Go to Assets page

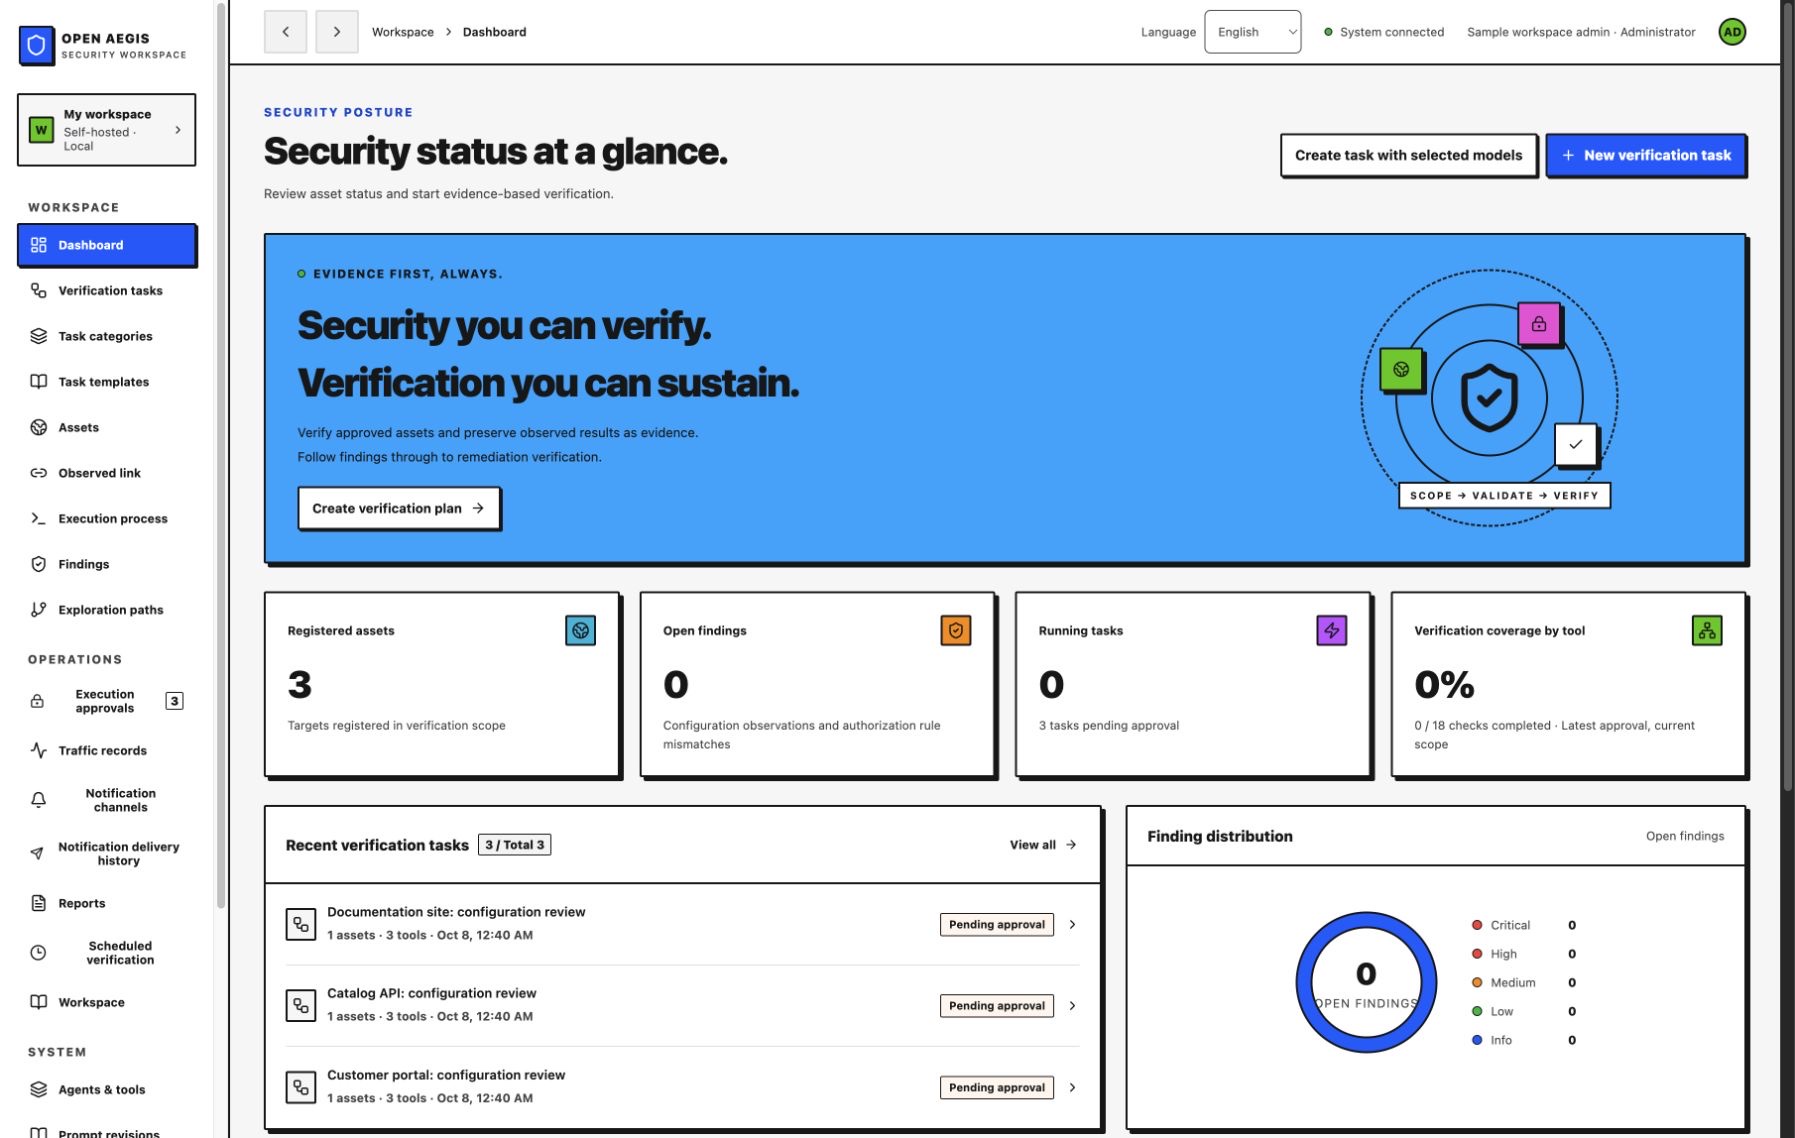point(107,427)
